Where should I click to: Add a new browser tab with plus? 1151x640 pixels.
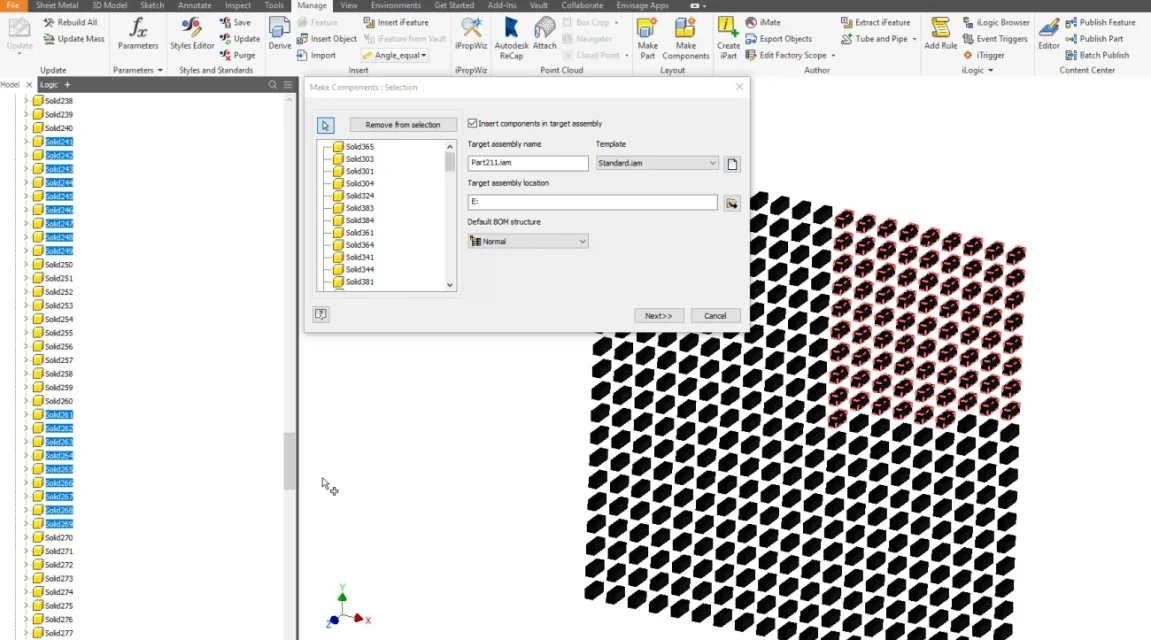tap(67, 85)
